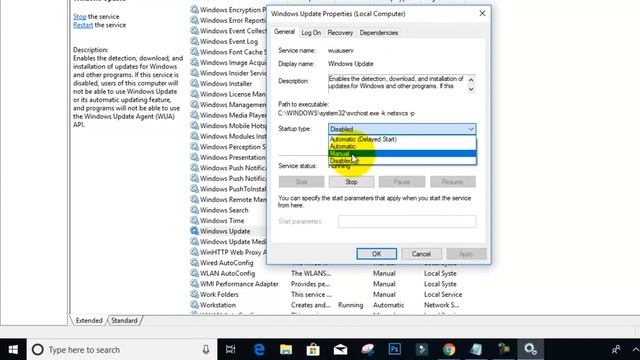This screenshot has height=360, width=640.
Task: Select the Windows Update Medic service row
Action: (229, 242)
